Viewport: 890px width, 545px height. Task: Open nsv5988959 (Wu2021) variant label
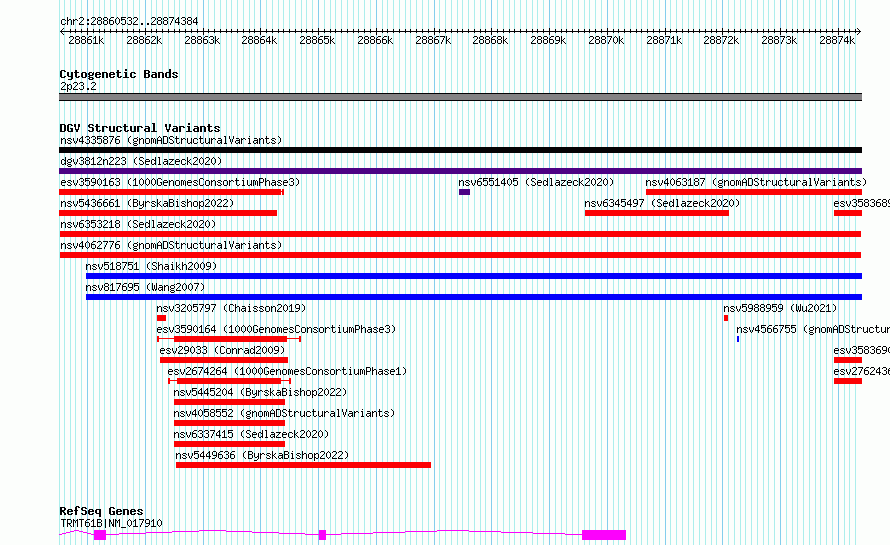click(x=780, y=308)
